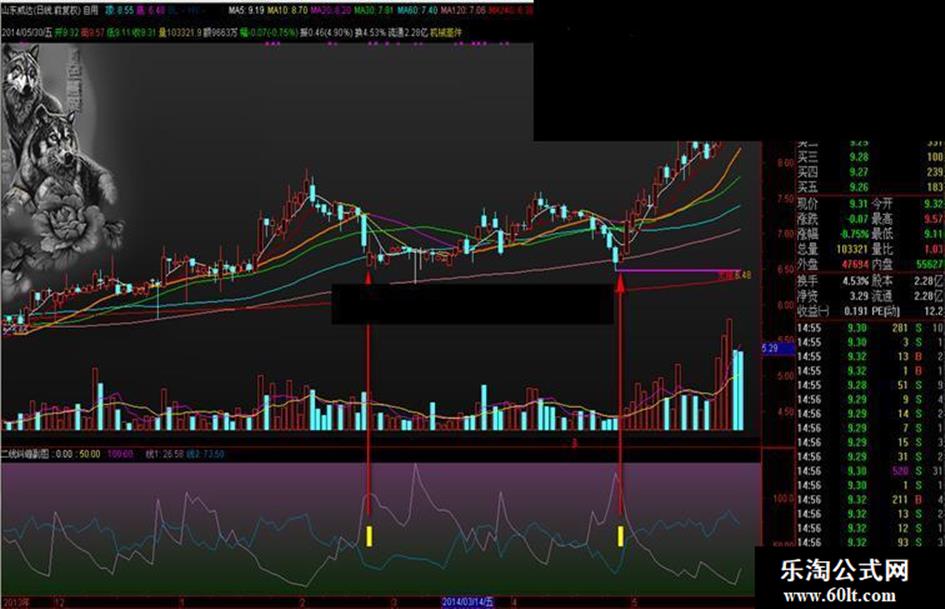Click the 净资 3.29 net asset value
The width and height of the screenshot is (945, 609).
point(858,296)
